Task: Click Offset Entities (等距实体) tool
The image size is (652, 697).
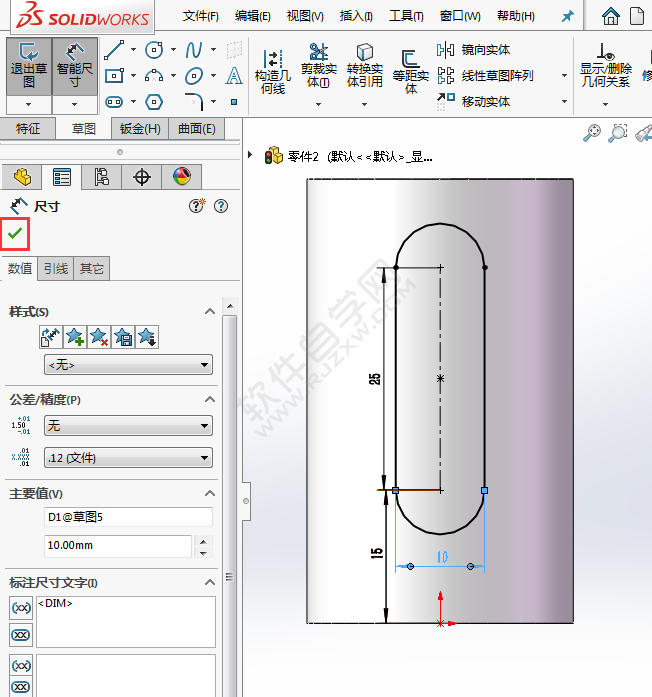Action: pos(411,72)
